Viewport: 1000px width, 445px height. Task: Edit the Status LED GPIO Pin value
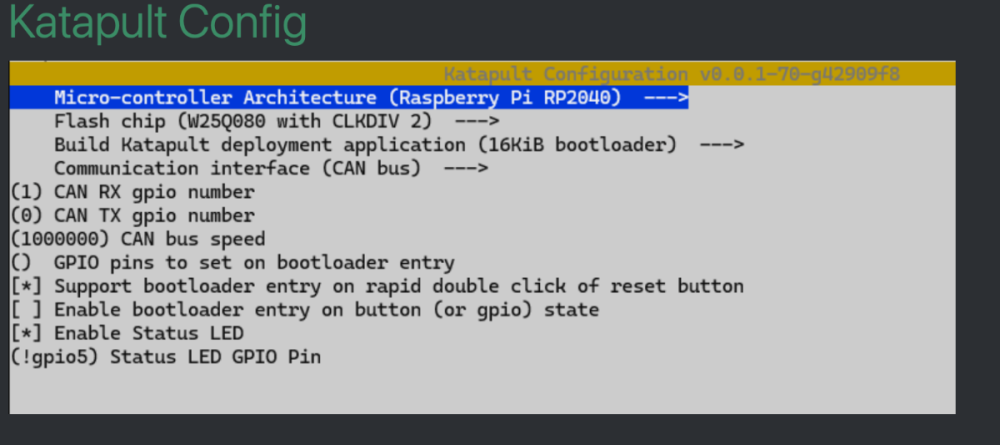click(x=166, y=357)
